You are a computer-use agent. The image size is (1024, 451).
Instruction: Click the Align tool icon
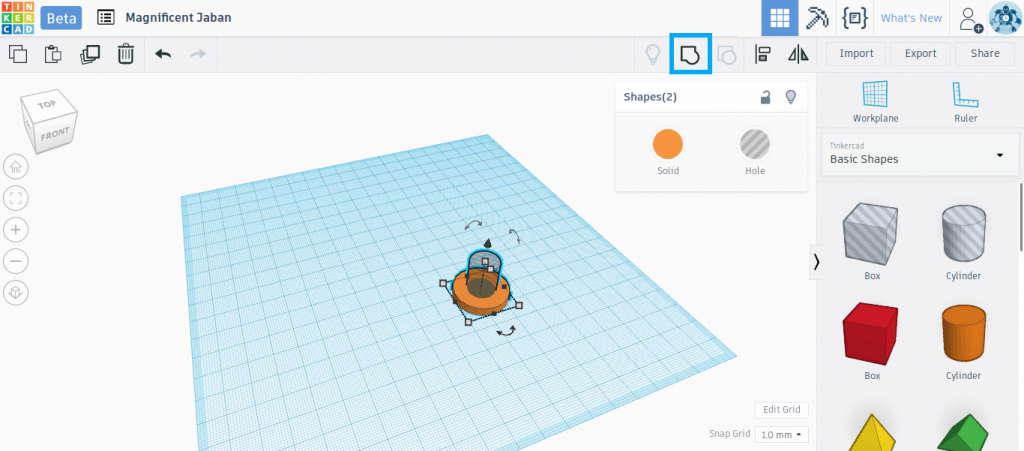coord(763,54)
